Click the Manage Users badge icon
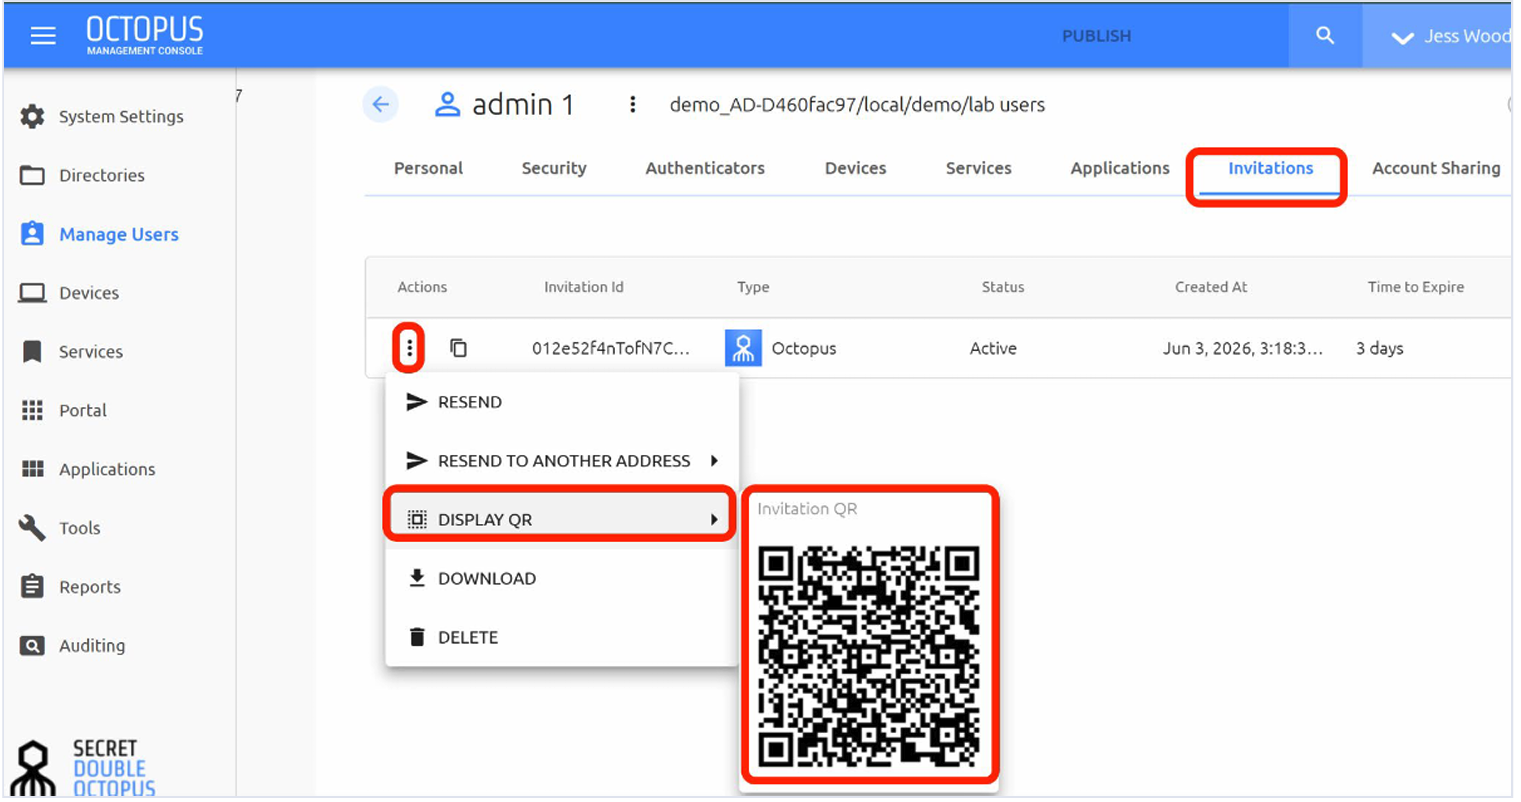 coord(32,234)
